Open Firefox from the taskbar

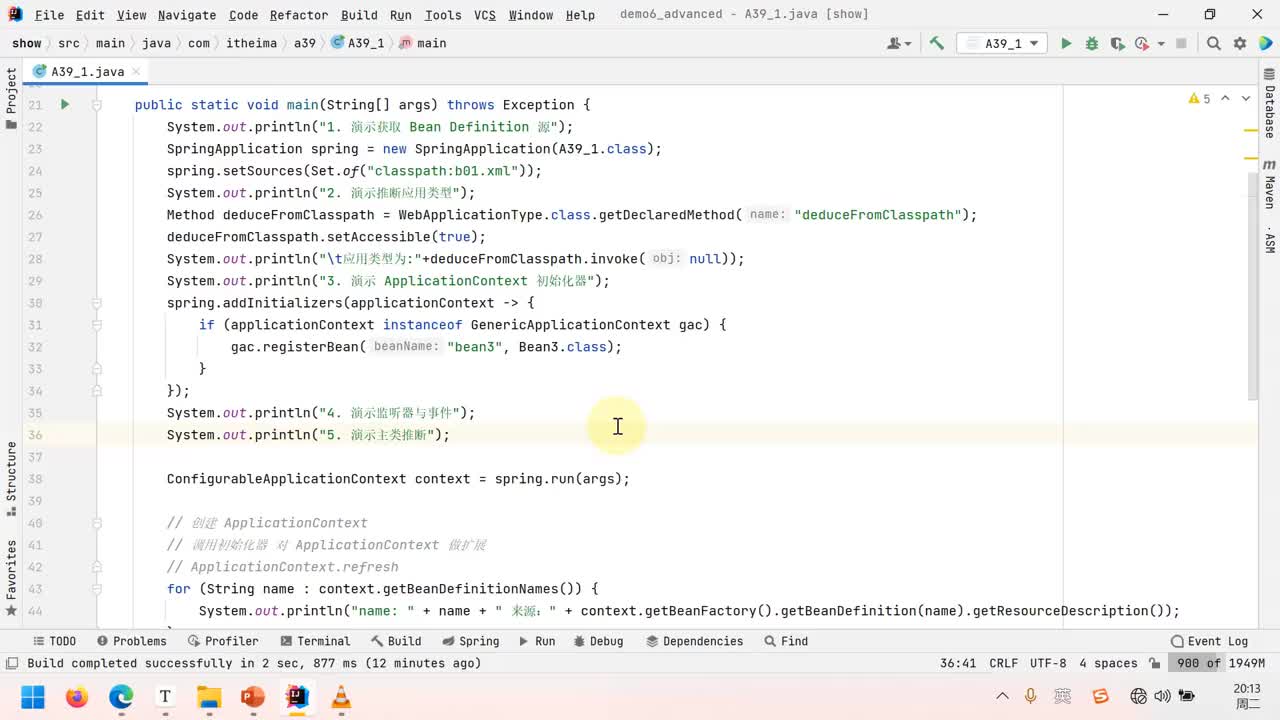tap(77, 697)
